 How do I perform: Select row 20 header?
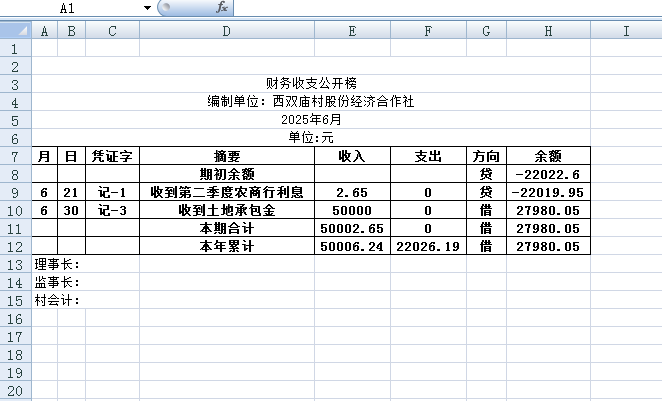(16, 372)
